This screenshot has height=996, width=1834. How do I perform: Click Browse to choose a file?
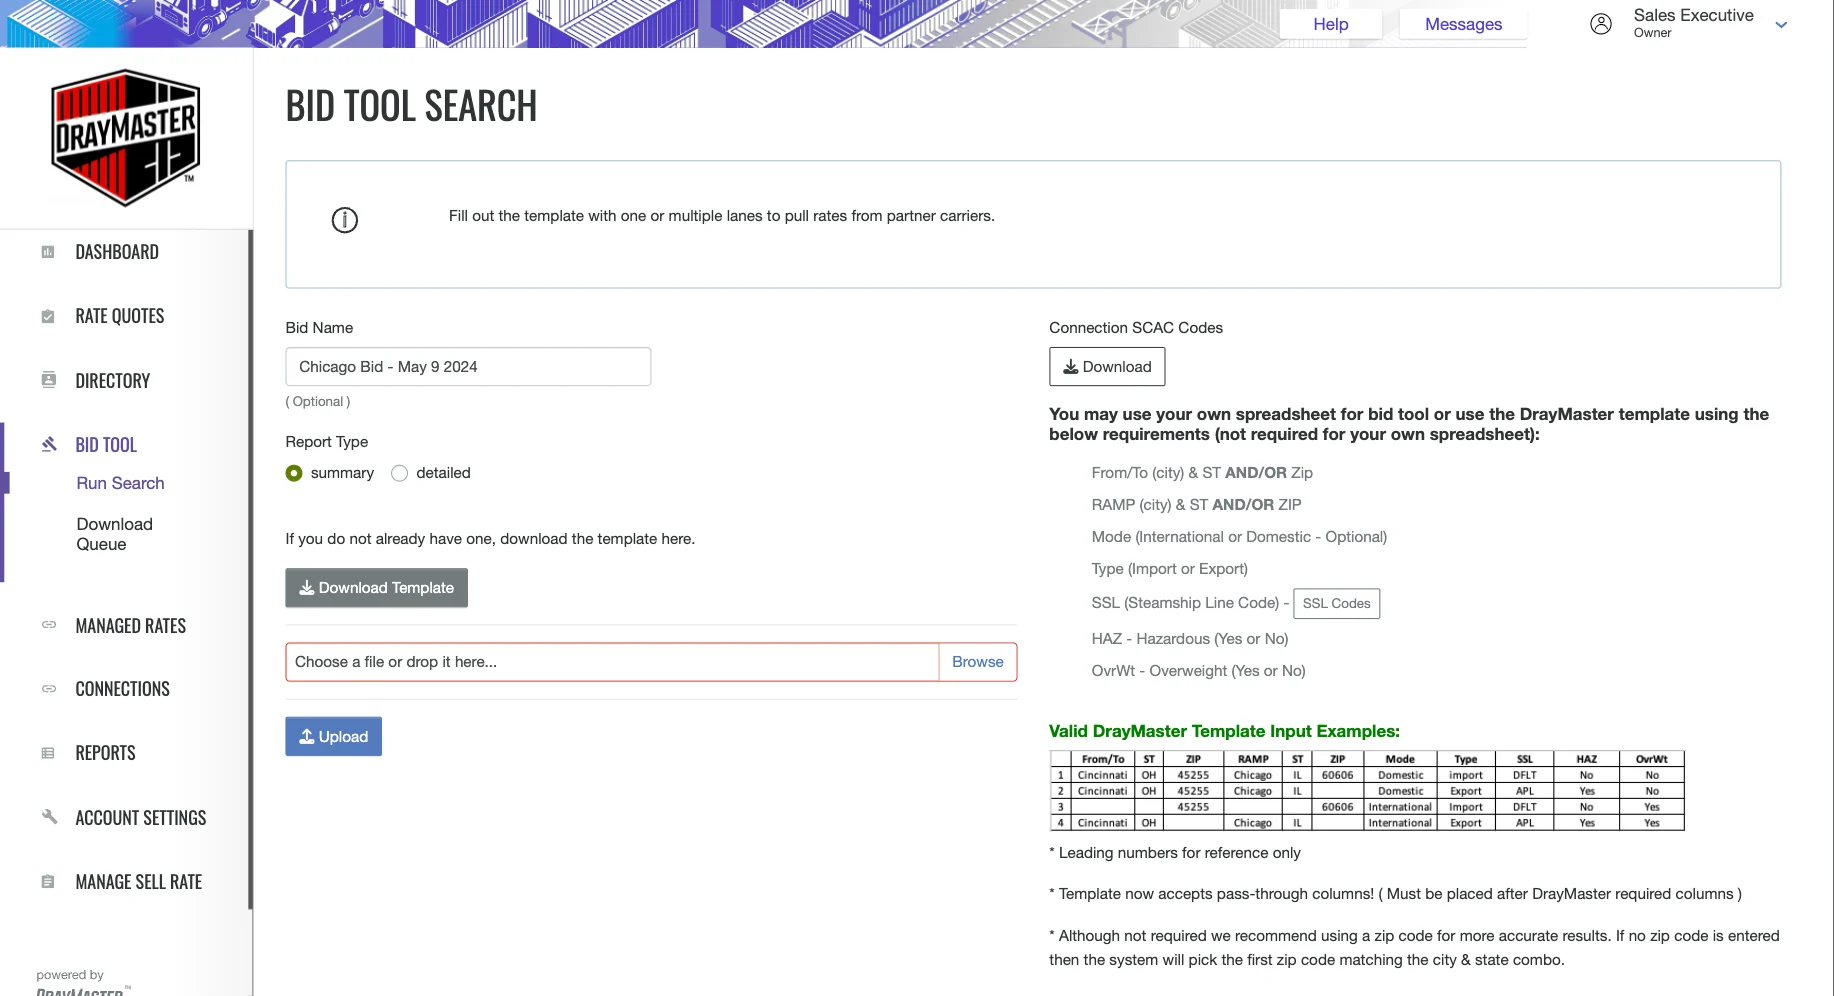pyautogui.click(x=977, y=662)
